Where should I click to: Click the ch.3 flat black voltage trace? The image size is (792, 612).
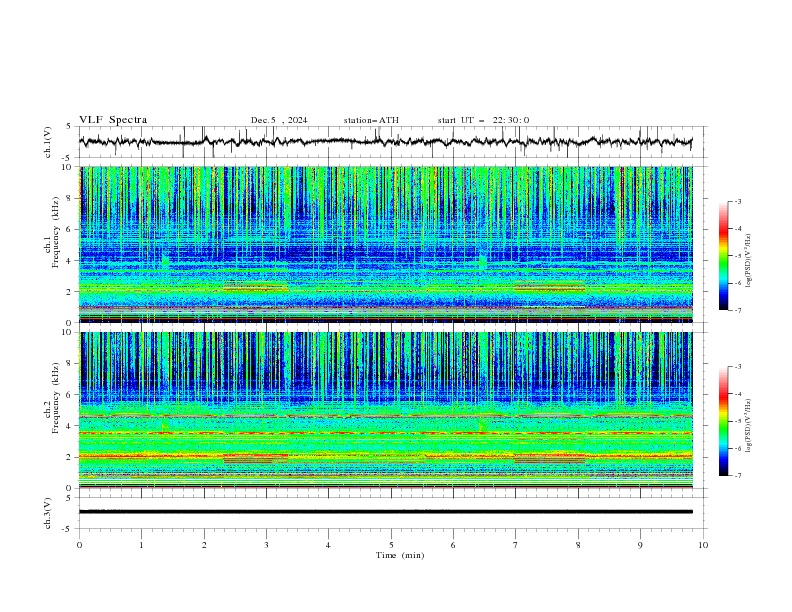coord(386,512)
